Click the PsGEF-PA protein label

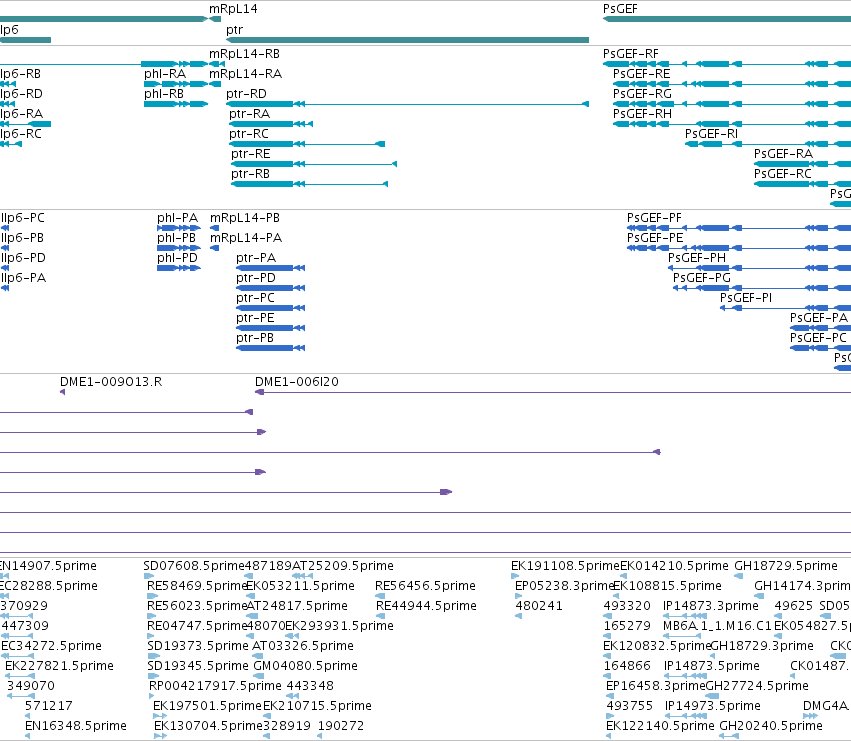coord(819,319)
